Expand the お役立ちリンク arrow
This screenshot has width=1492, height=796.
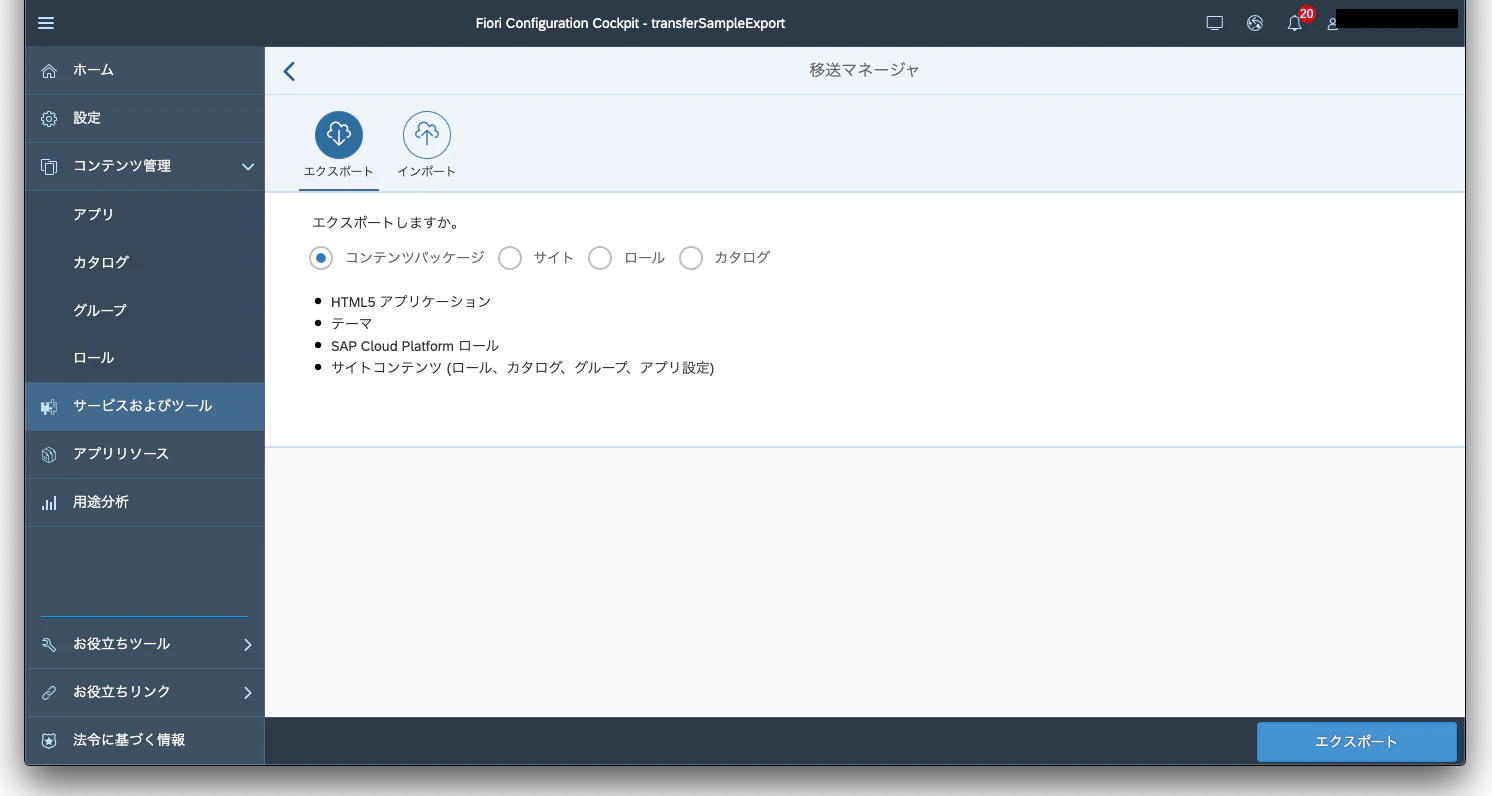(x=247, y=693)
